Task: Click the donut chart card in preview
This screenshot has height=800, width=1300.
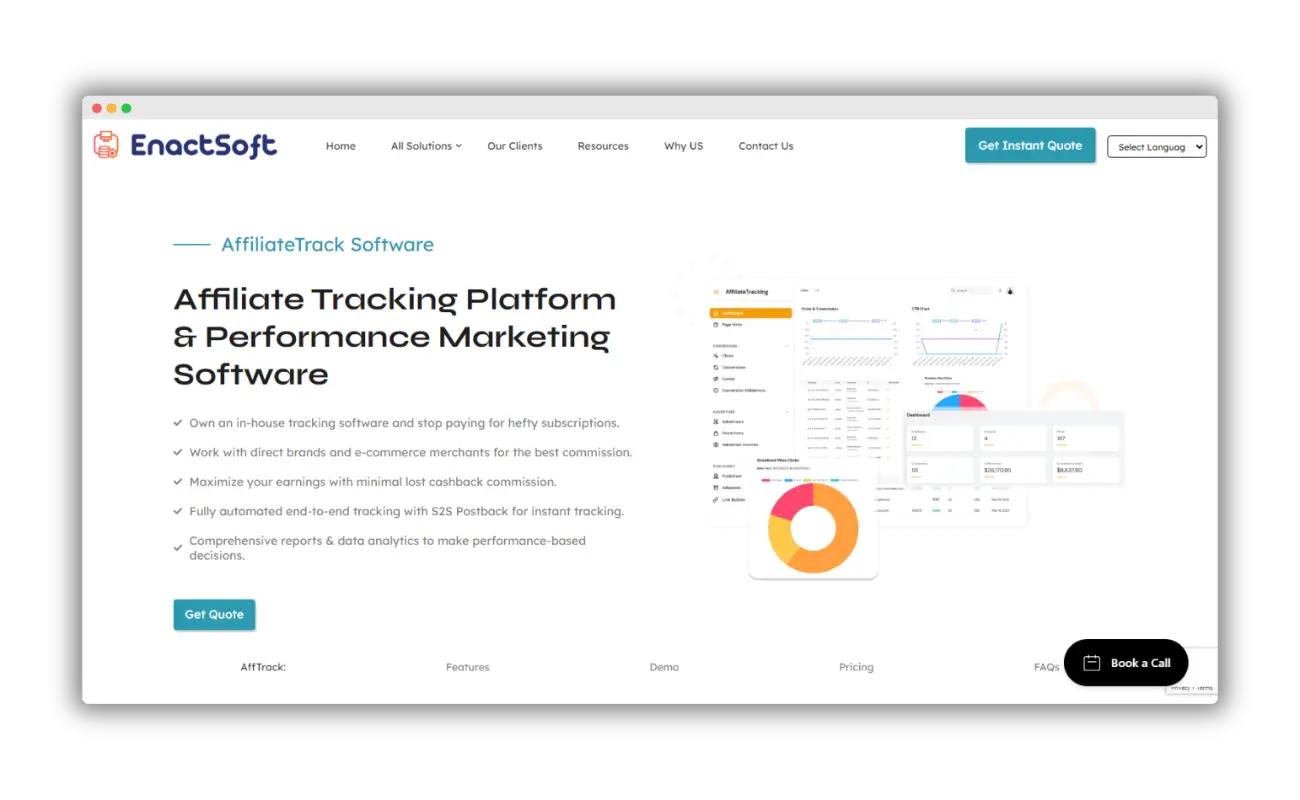Action: 813,517
